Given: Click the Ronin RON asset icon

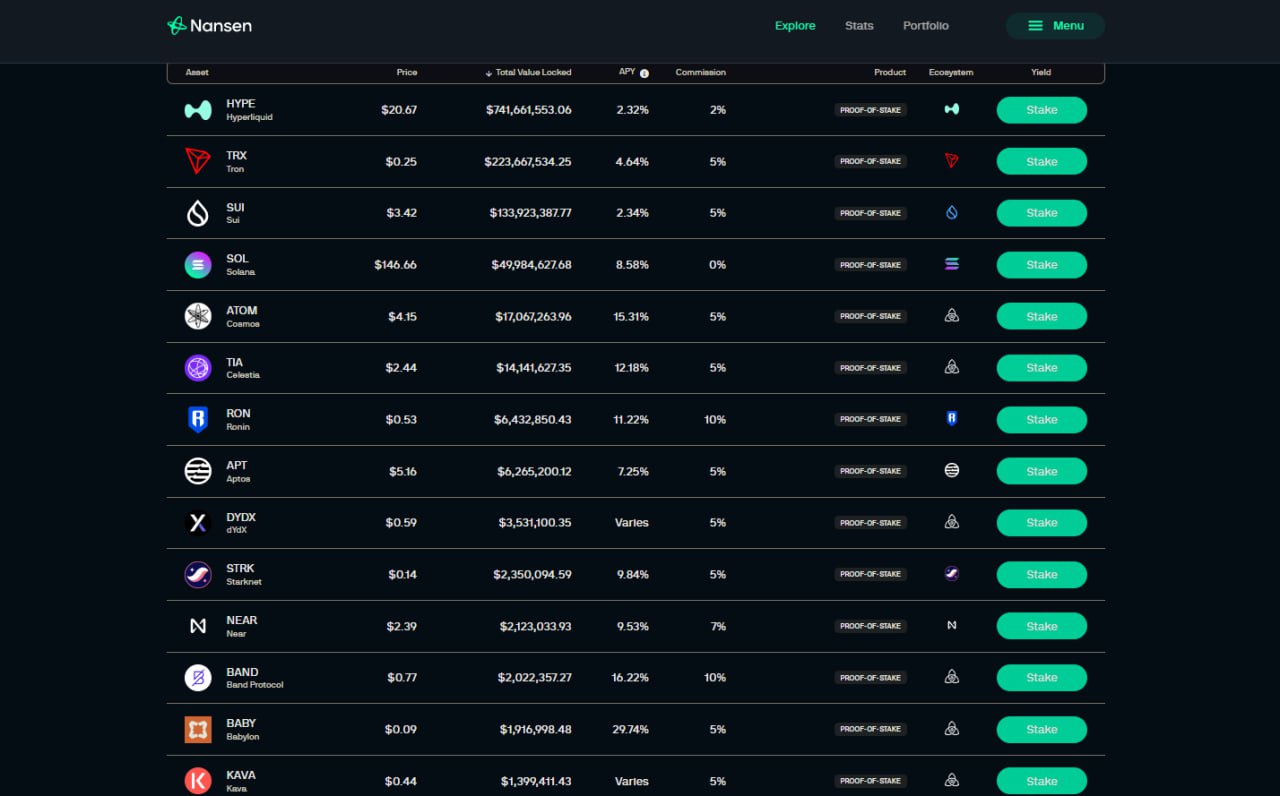Looking at the screenshot, I should click(x=198, y=420).
